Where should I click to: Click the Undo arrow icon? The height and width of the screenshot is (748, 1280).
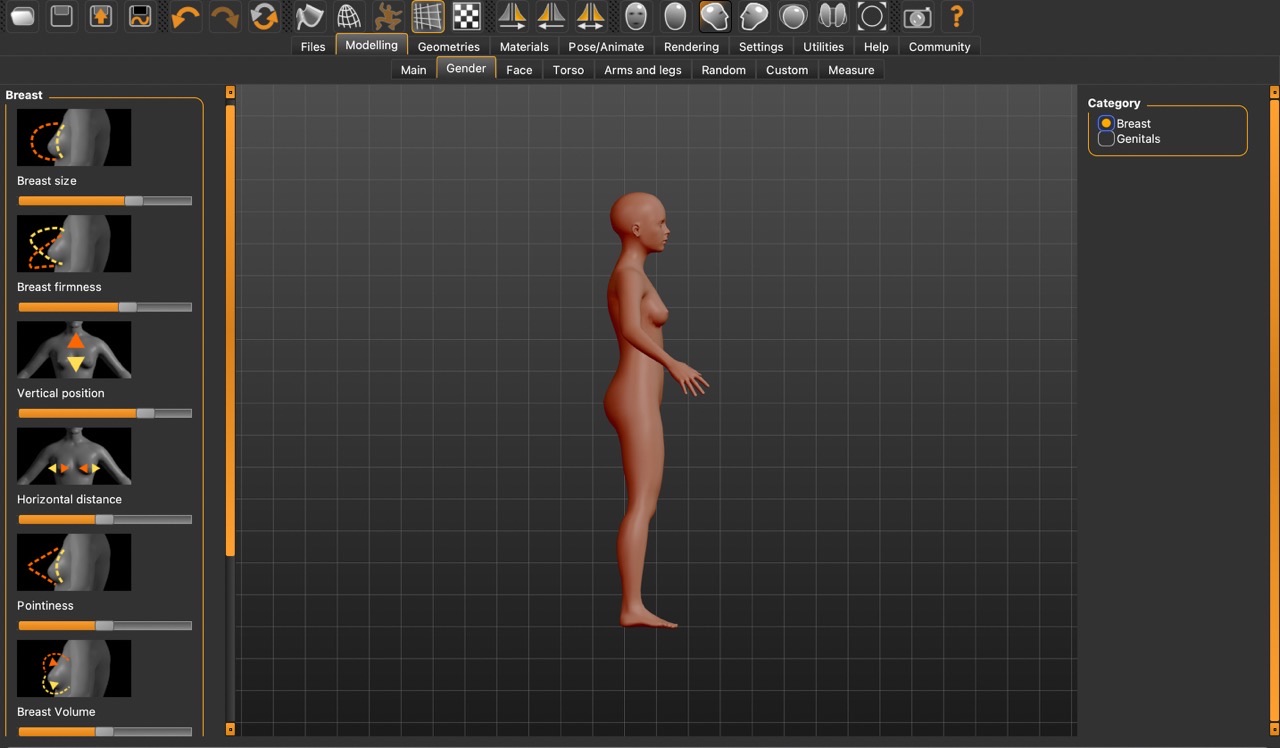pyautogui.click(x=185, y=16)
